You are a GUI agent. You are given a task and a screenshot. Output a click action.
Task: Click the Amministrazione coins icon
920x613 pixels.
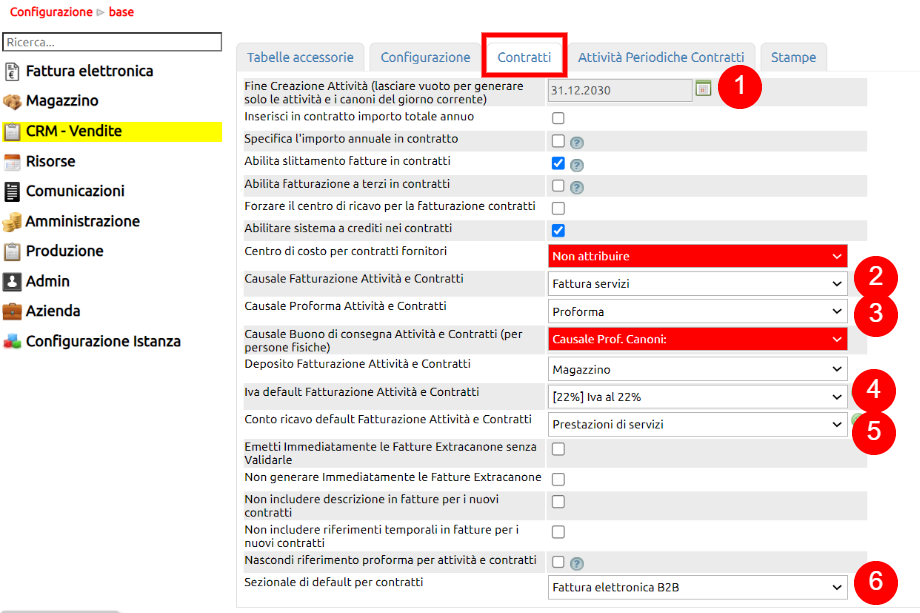pos(12,222)
